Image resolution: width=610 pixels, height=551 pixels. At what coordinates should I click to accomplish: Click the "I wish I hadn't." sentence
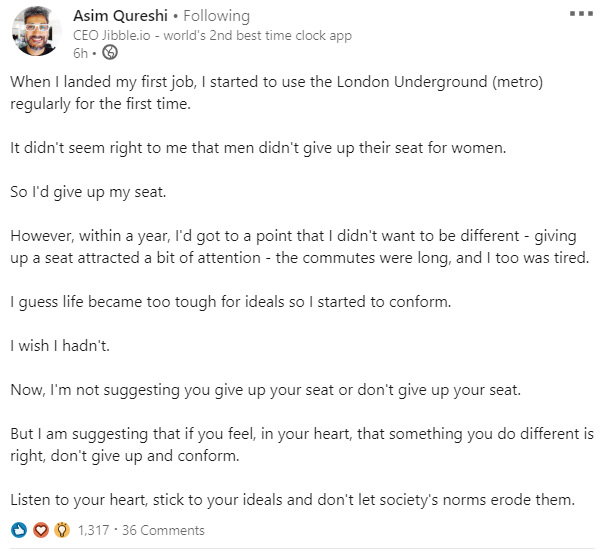pyautogui.click(x=60, y=346)
